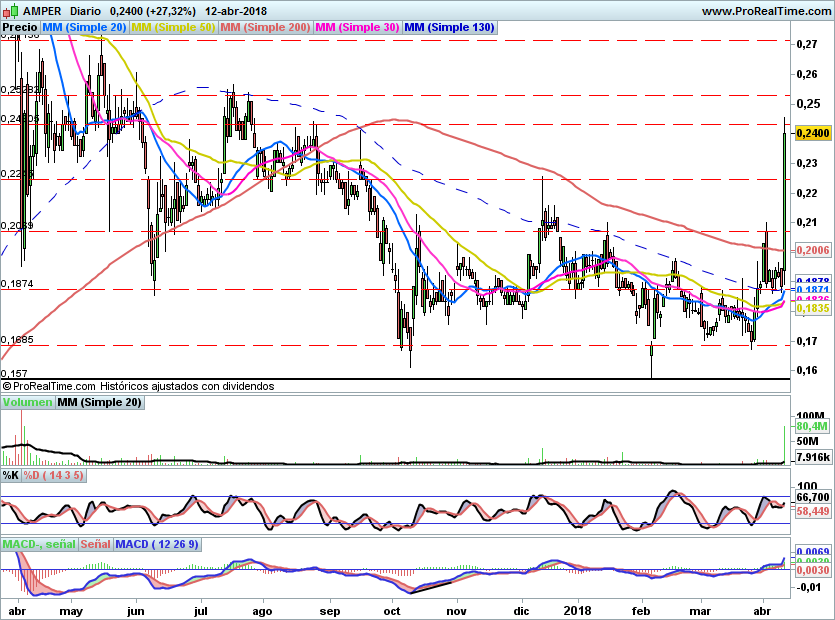Open MM (Simple 200) average label
The height and width of the screenshot is (620, 835).
tap(265, 27)
